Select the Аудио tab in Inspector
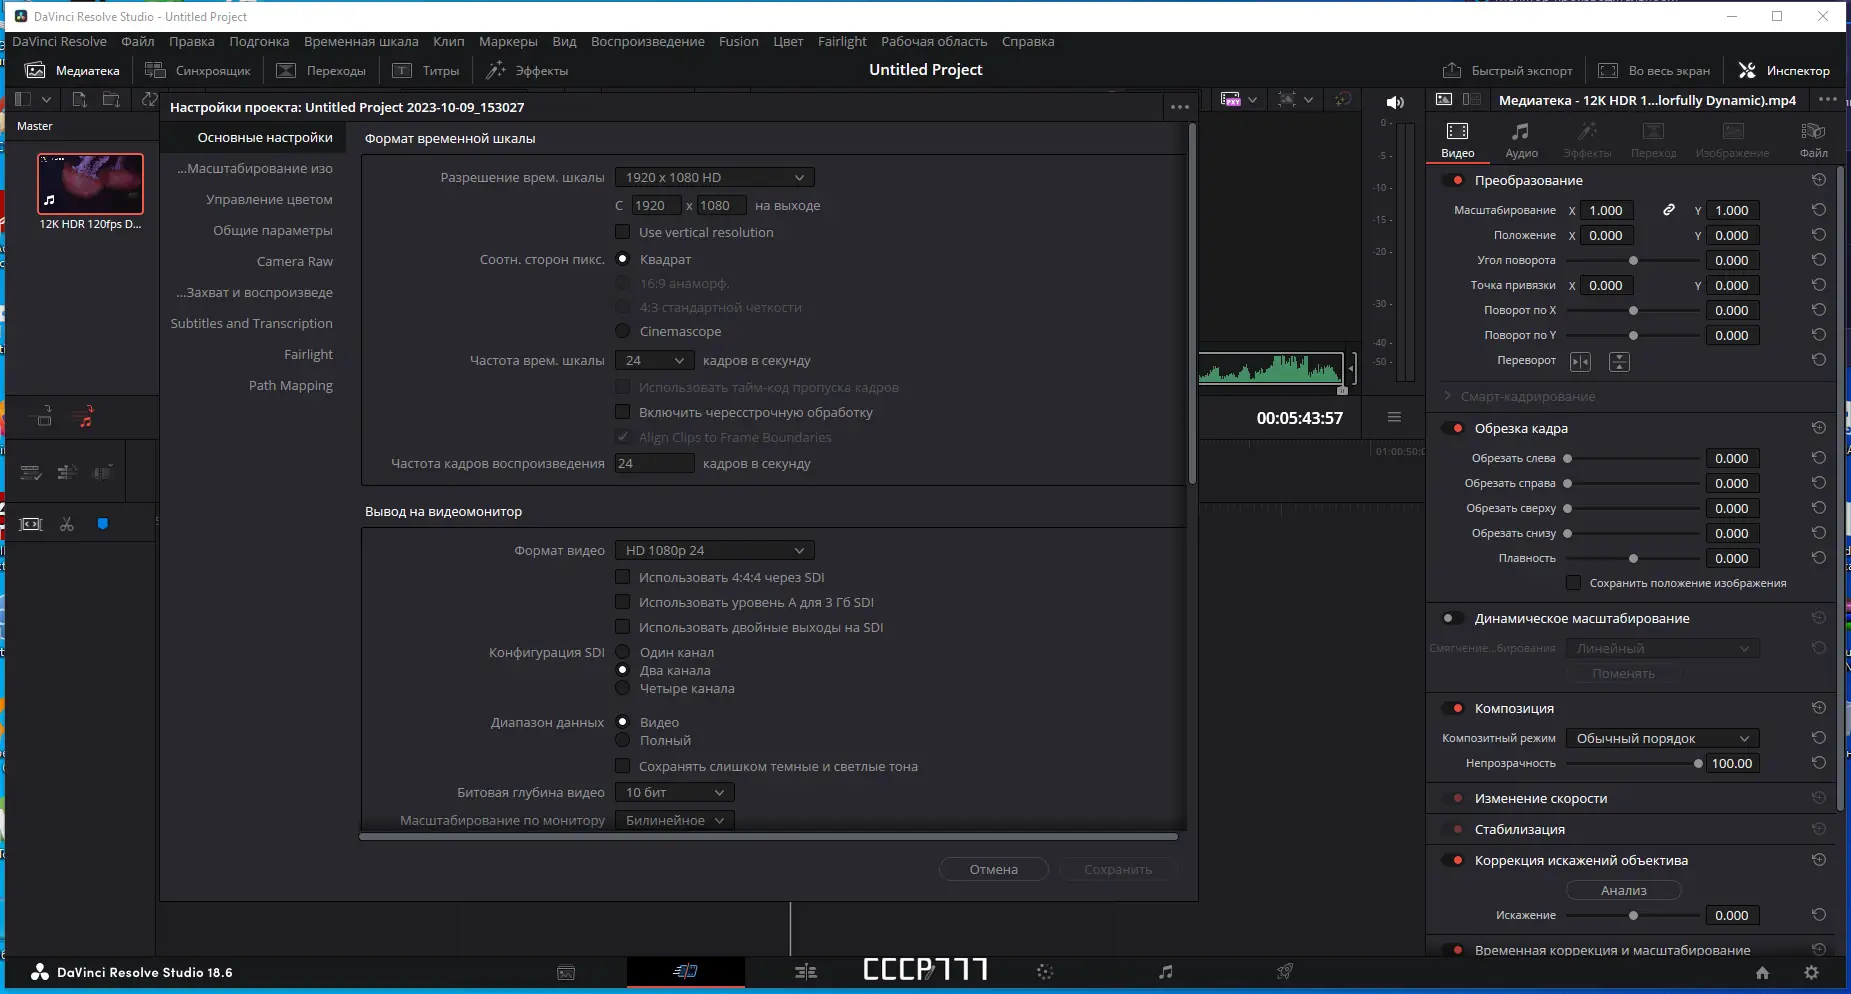Image resolution: width=1851 pixels, height=994 pixels. [1521, 138]
